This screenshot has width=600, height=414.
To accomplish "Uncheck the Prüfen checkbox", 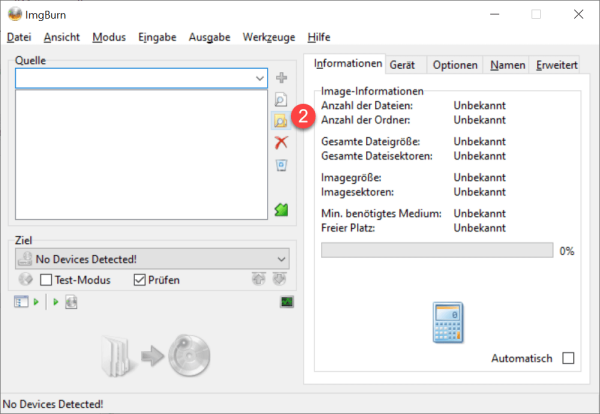I will click(140, 280).
